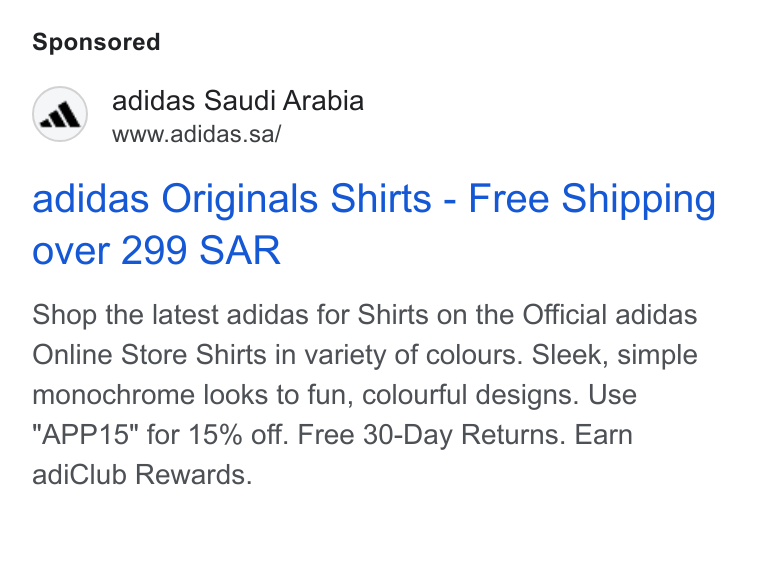Click "Official adidas" in the description
Image resolution: width=760 pixels, height=582 pixels.
coord(610,315)
